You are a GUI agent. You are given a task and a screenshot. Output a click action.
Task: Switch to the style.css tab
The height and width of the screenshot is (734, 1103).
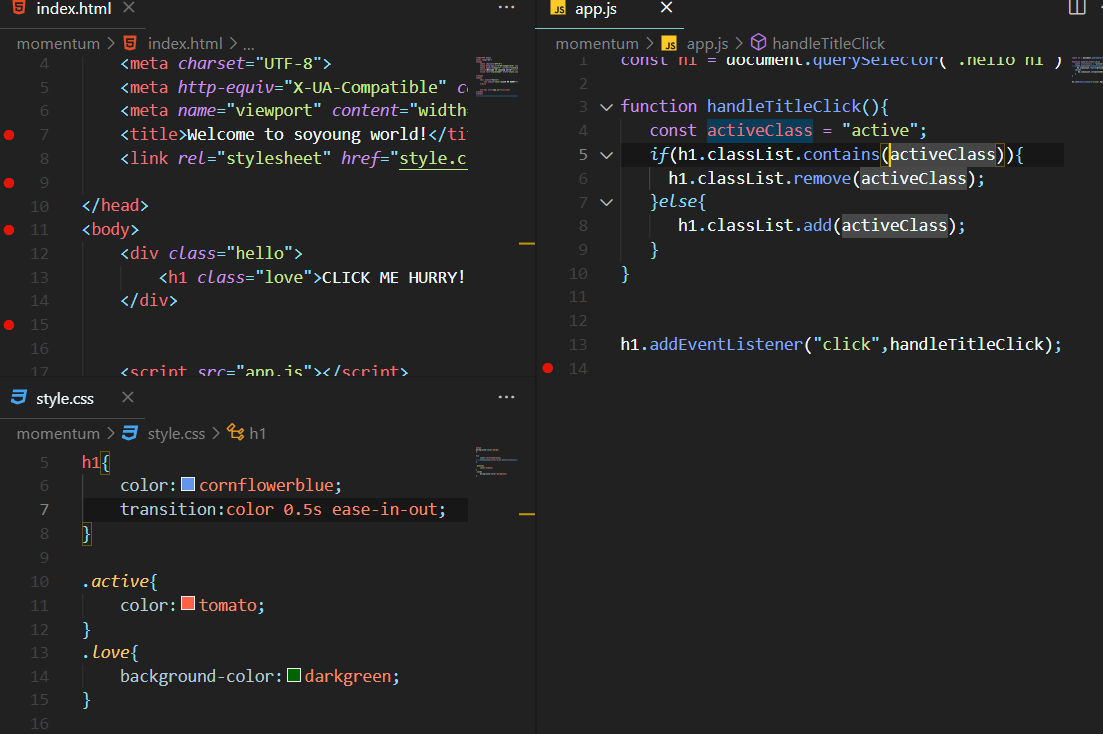(65, 398)
